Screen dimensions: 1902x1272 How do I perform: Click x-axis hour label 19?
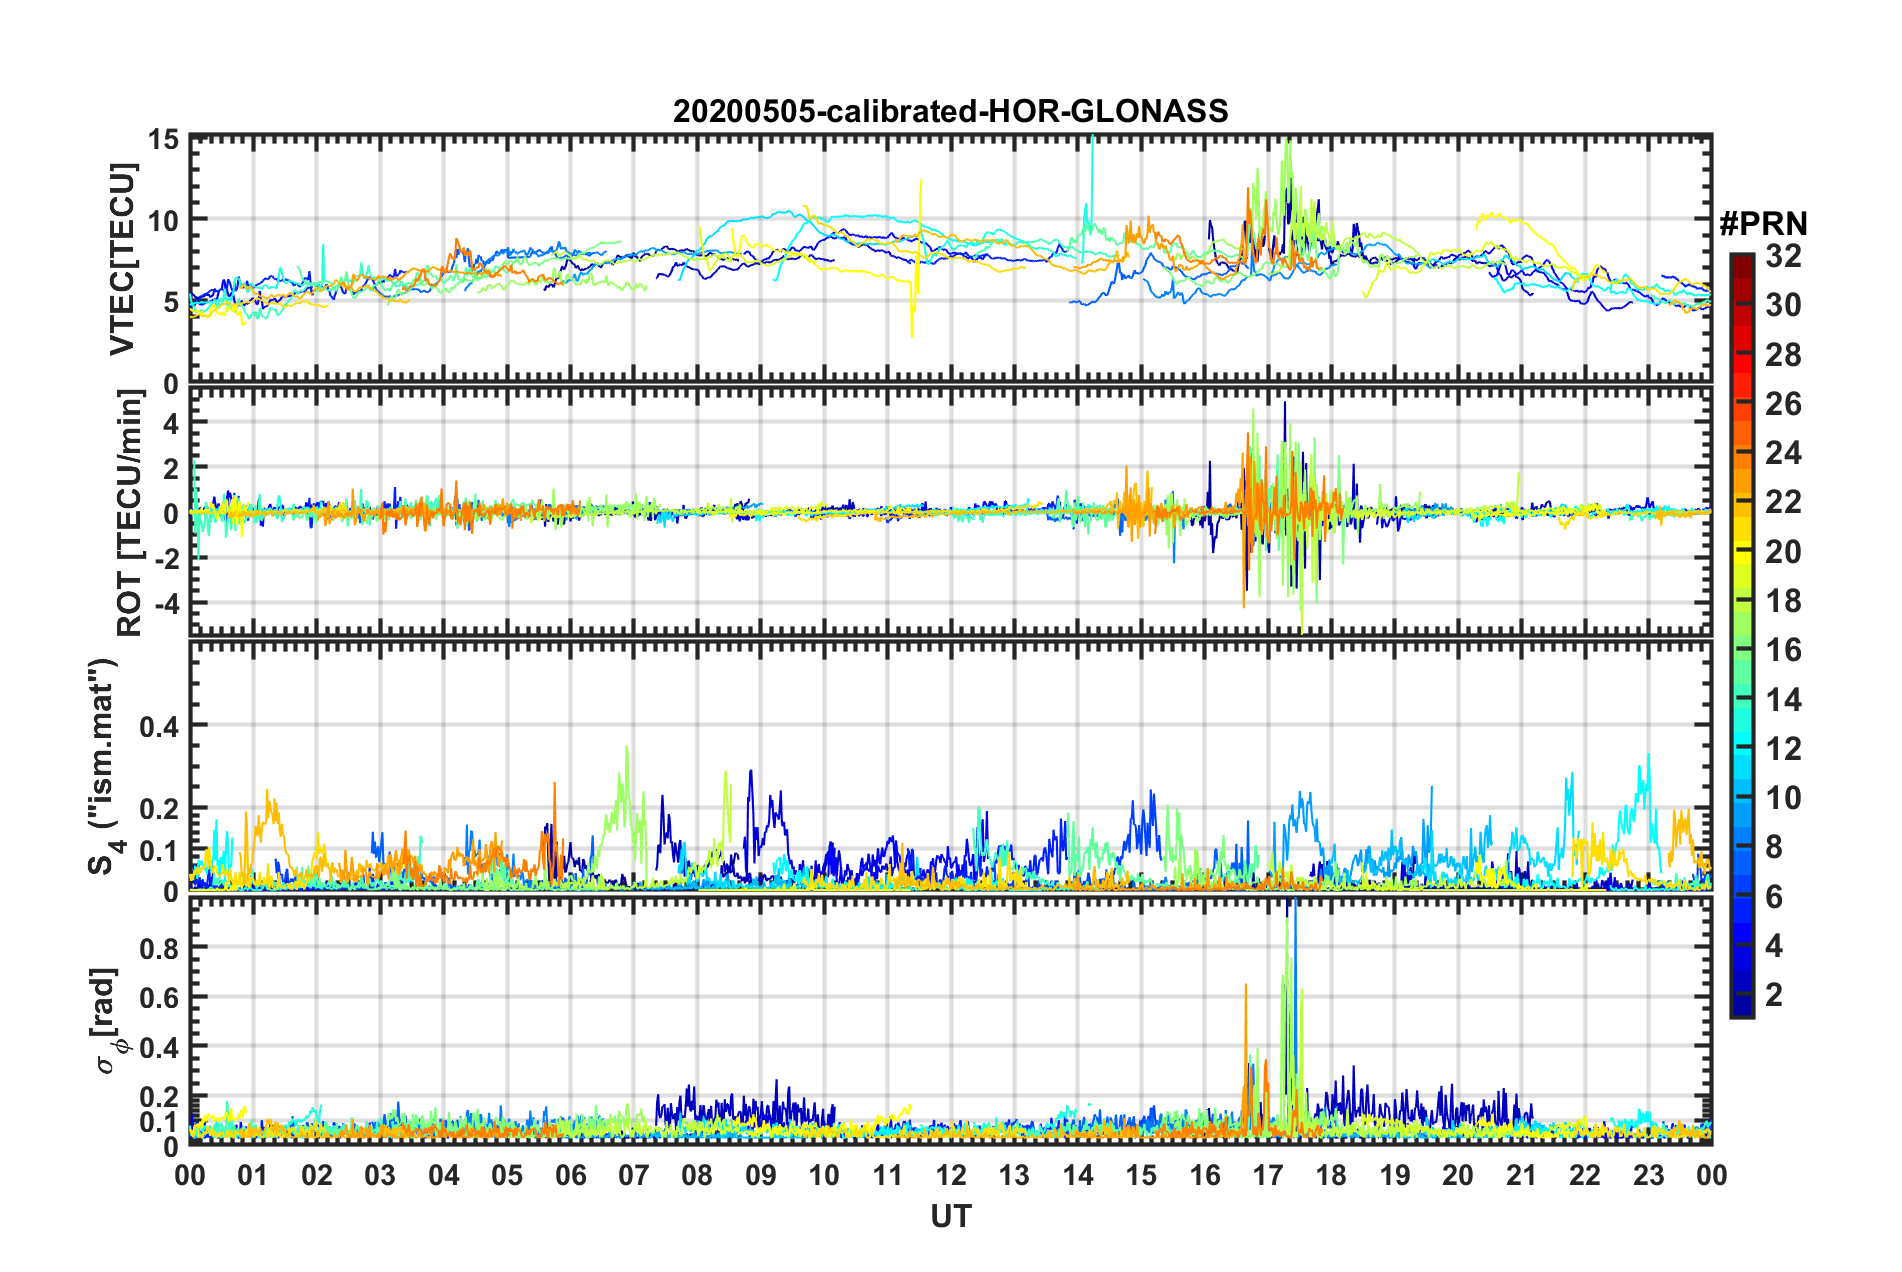1395,1175
